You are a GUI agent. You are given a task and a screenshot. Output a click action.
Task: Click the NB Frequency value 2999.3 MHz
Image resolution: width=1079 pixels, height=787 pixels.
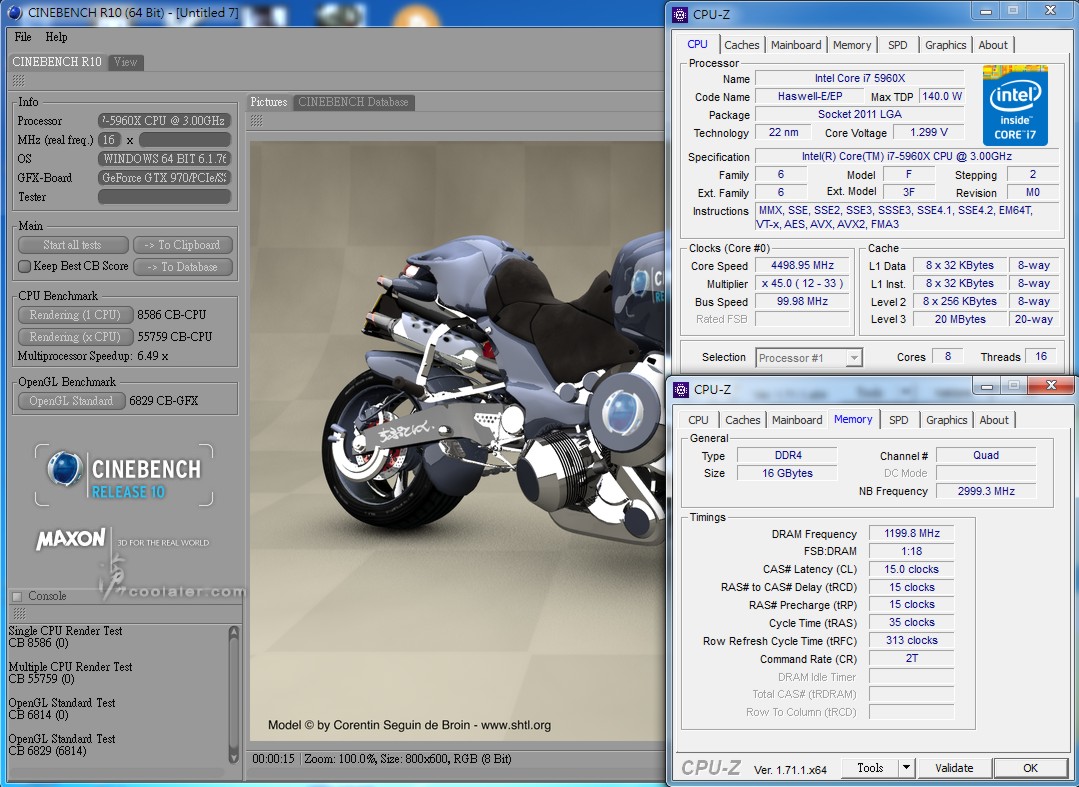point(986,491)
